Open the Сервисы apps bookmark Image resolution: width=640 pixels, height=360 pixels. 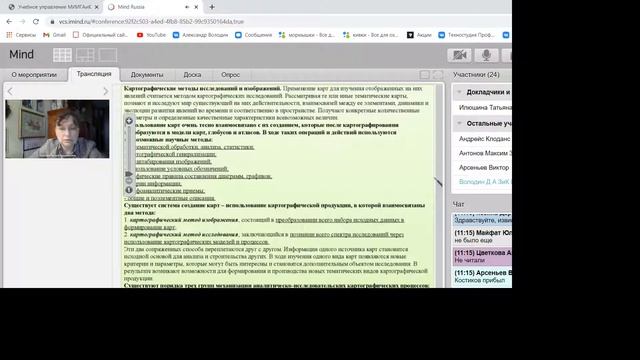pyautogui.click(x=21, y=35)
